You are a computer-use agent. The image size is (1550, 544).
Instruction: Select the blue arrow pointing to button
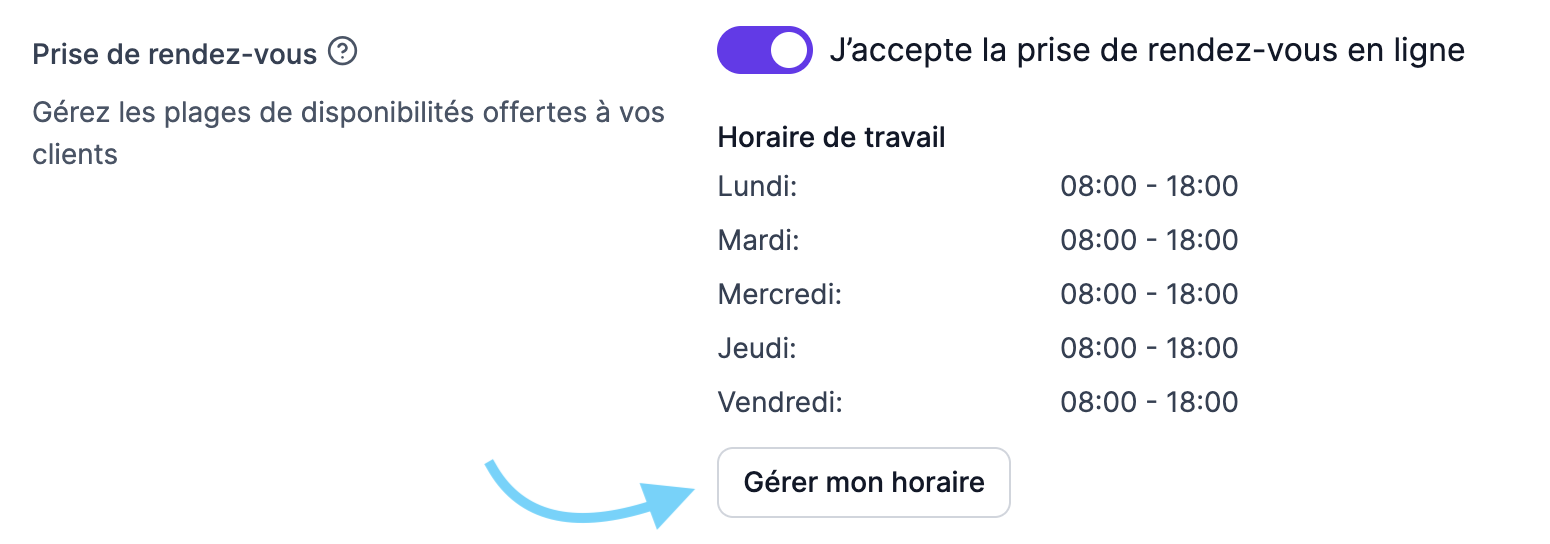click(590, 494)
